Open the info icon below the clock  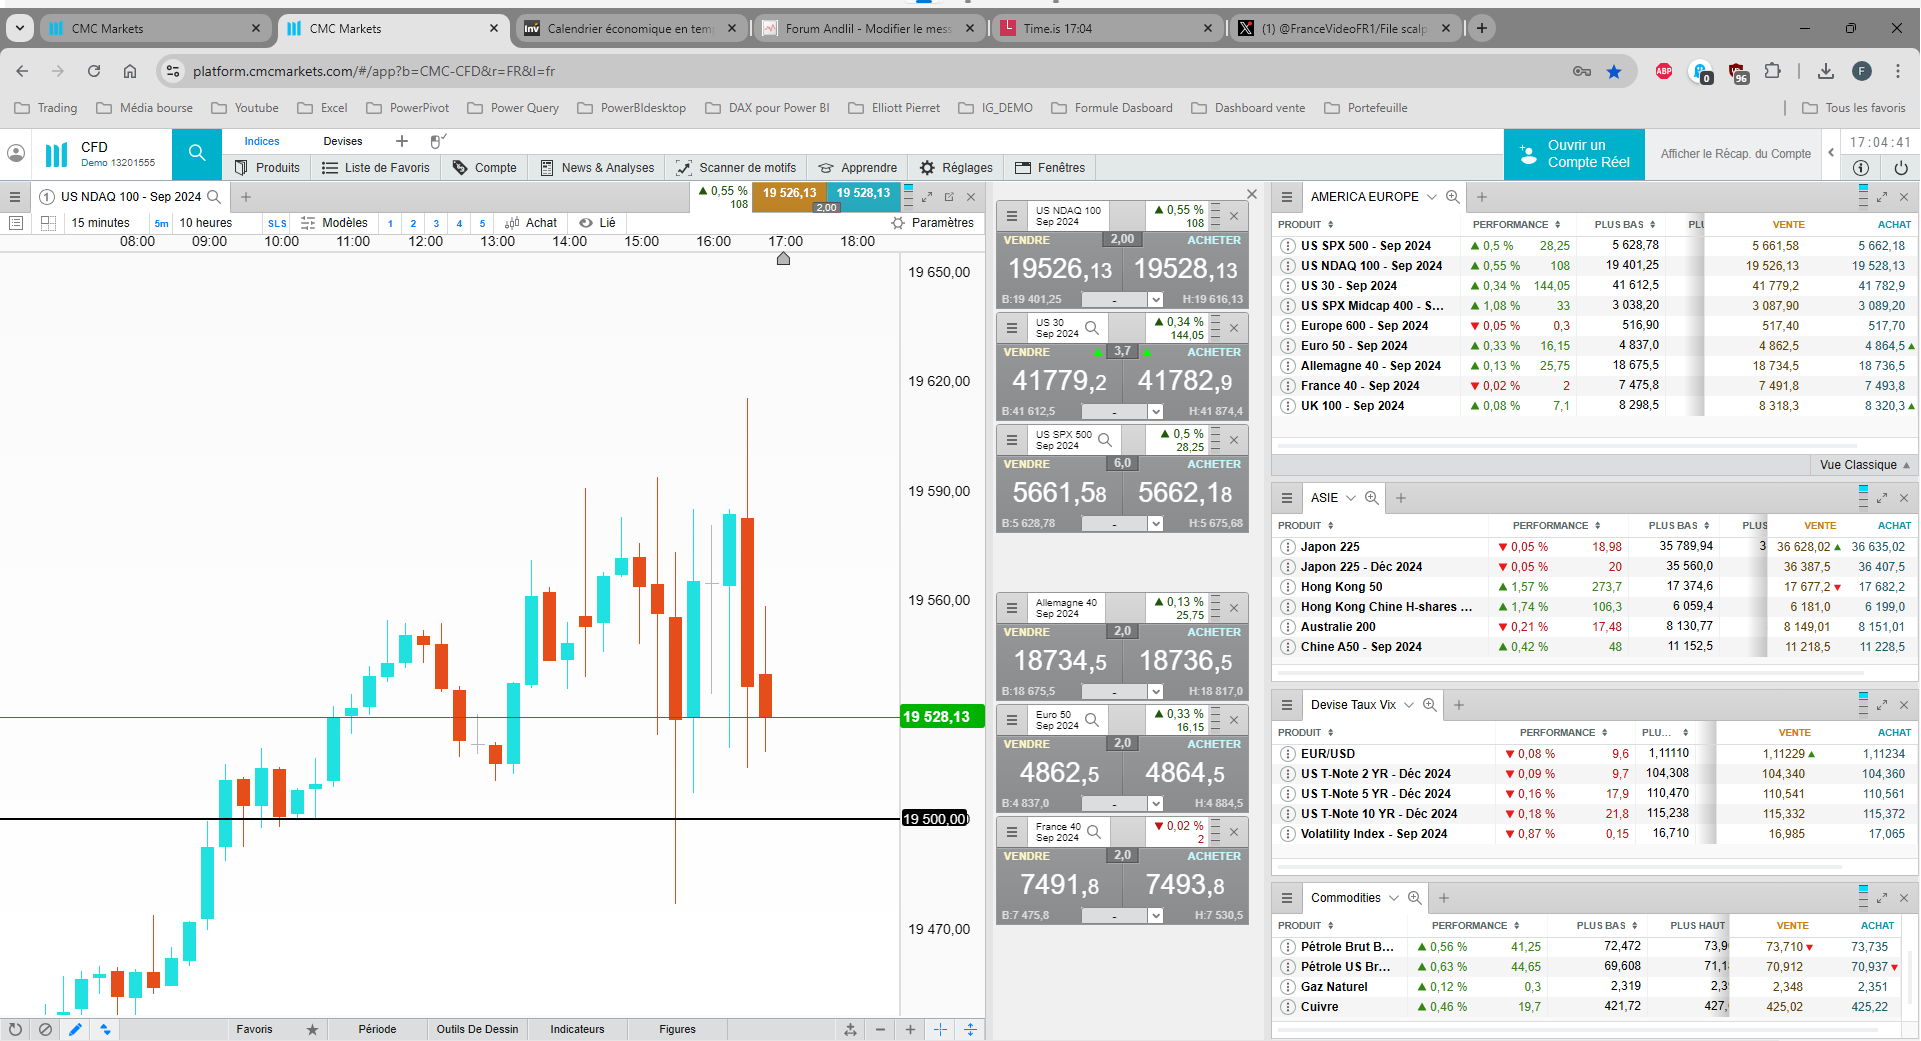[1861, 168]
